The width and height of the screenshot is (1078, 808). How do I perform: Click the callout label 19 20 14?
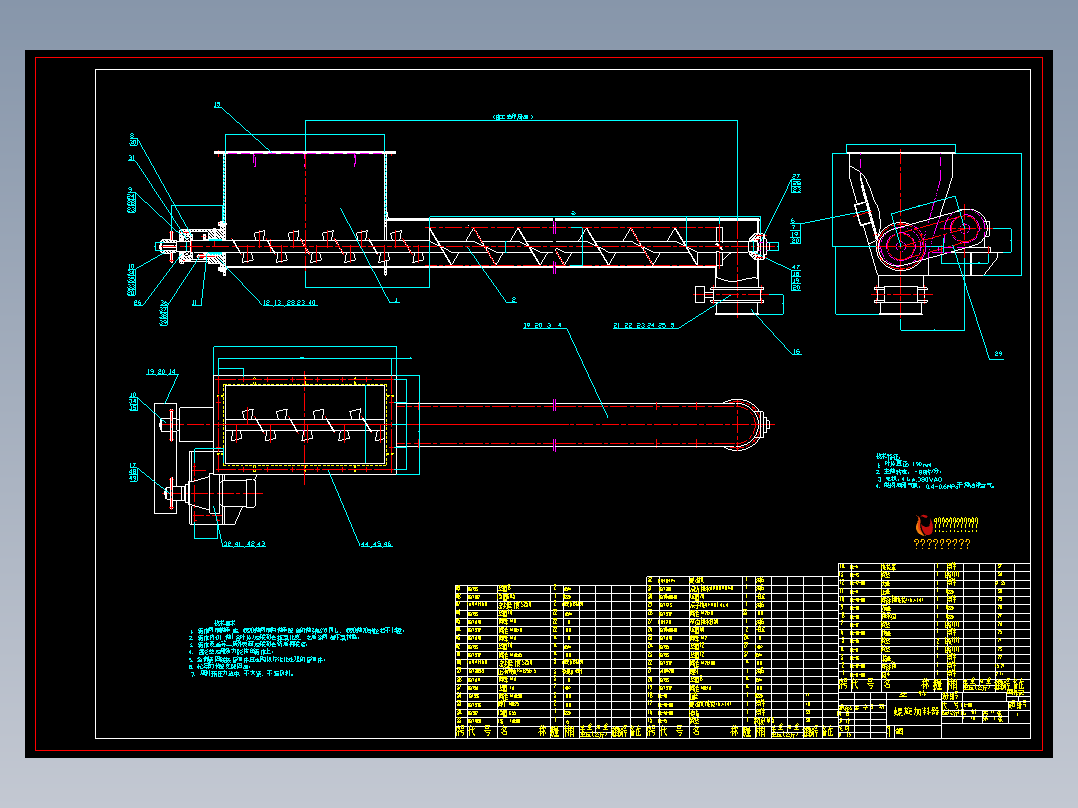tap(162, 372)
